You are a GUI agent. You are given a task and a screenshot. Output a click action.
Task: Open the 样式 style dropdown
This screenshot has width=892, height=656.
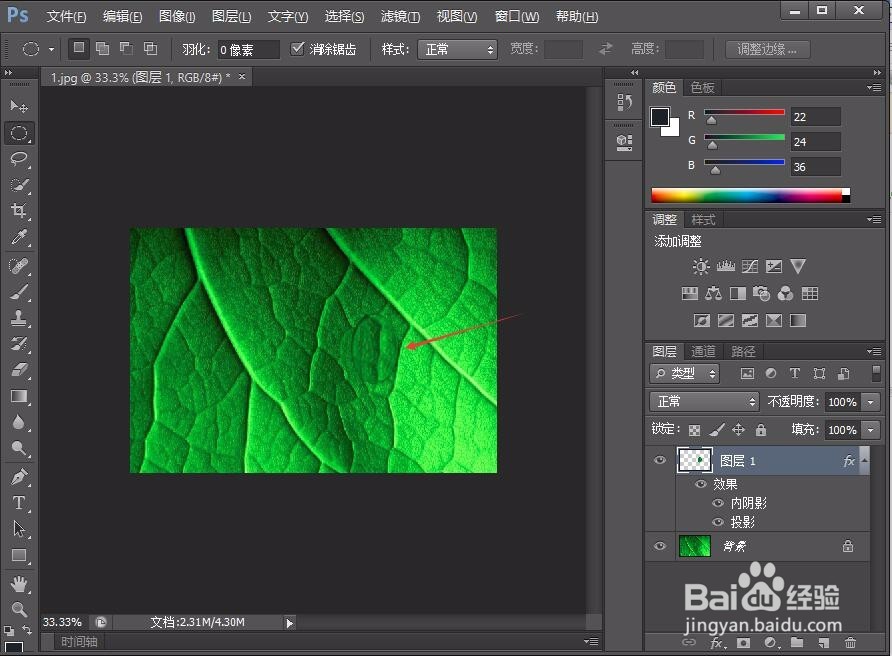coord(457,49)
